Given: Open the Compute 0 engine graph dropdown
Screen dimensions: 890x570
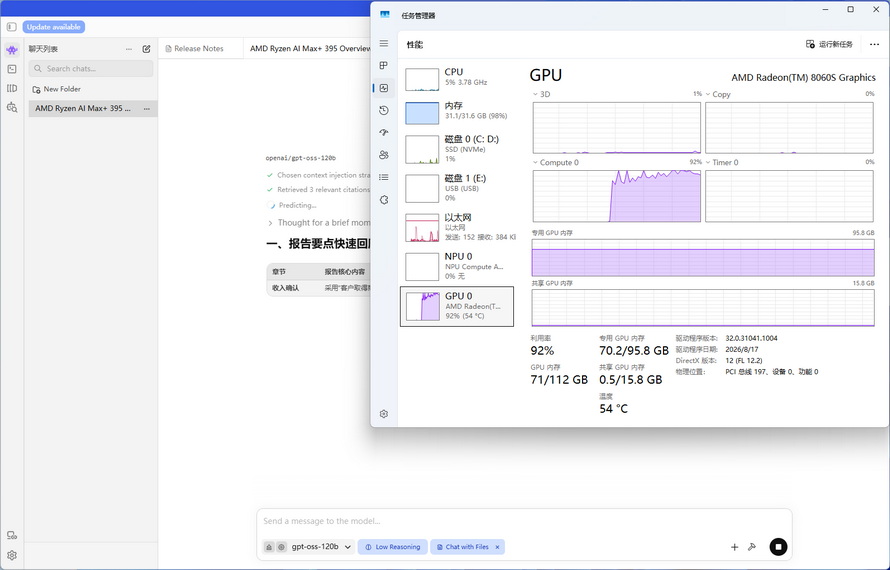Looking at the screenshot, I should click(x=535, y=162).
